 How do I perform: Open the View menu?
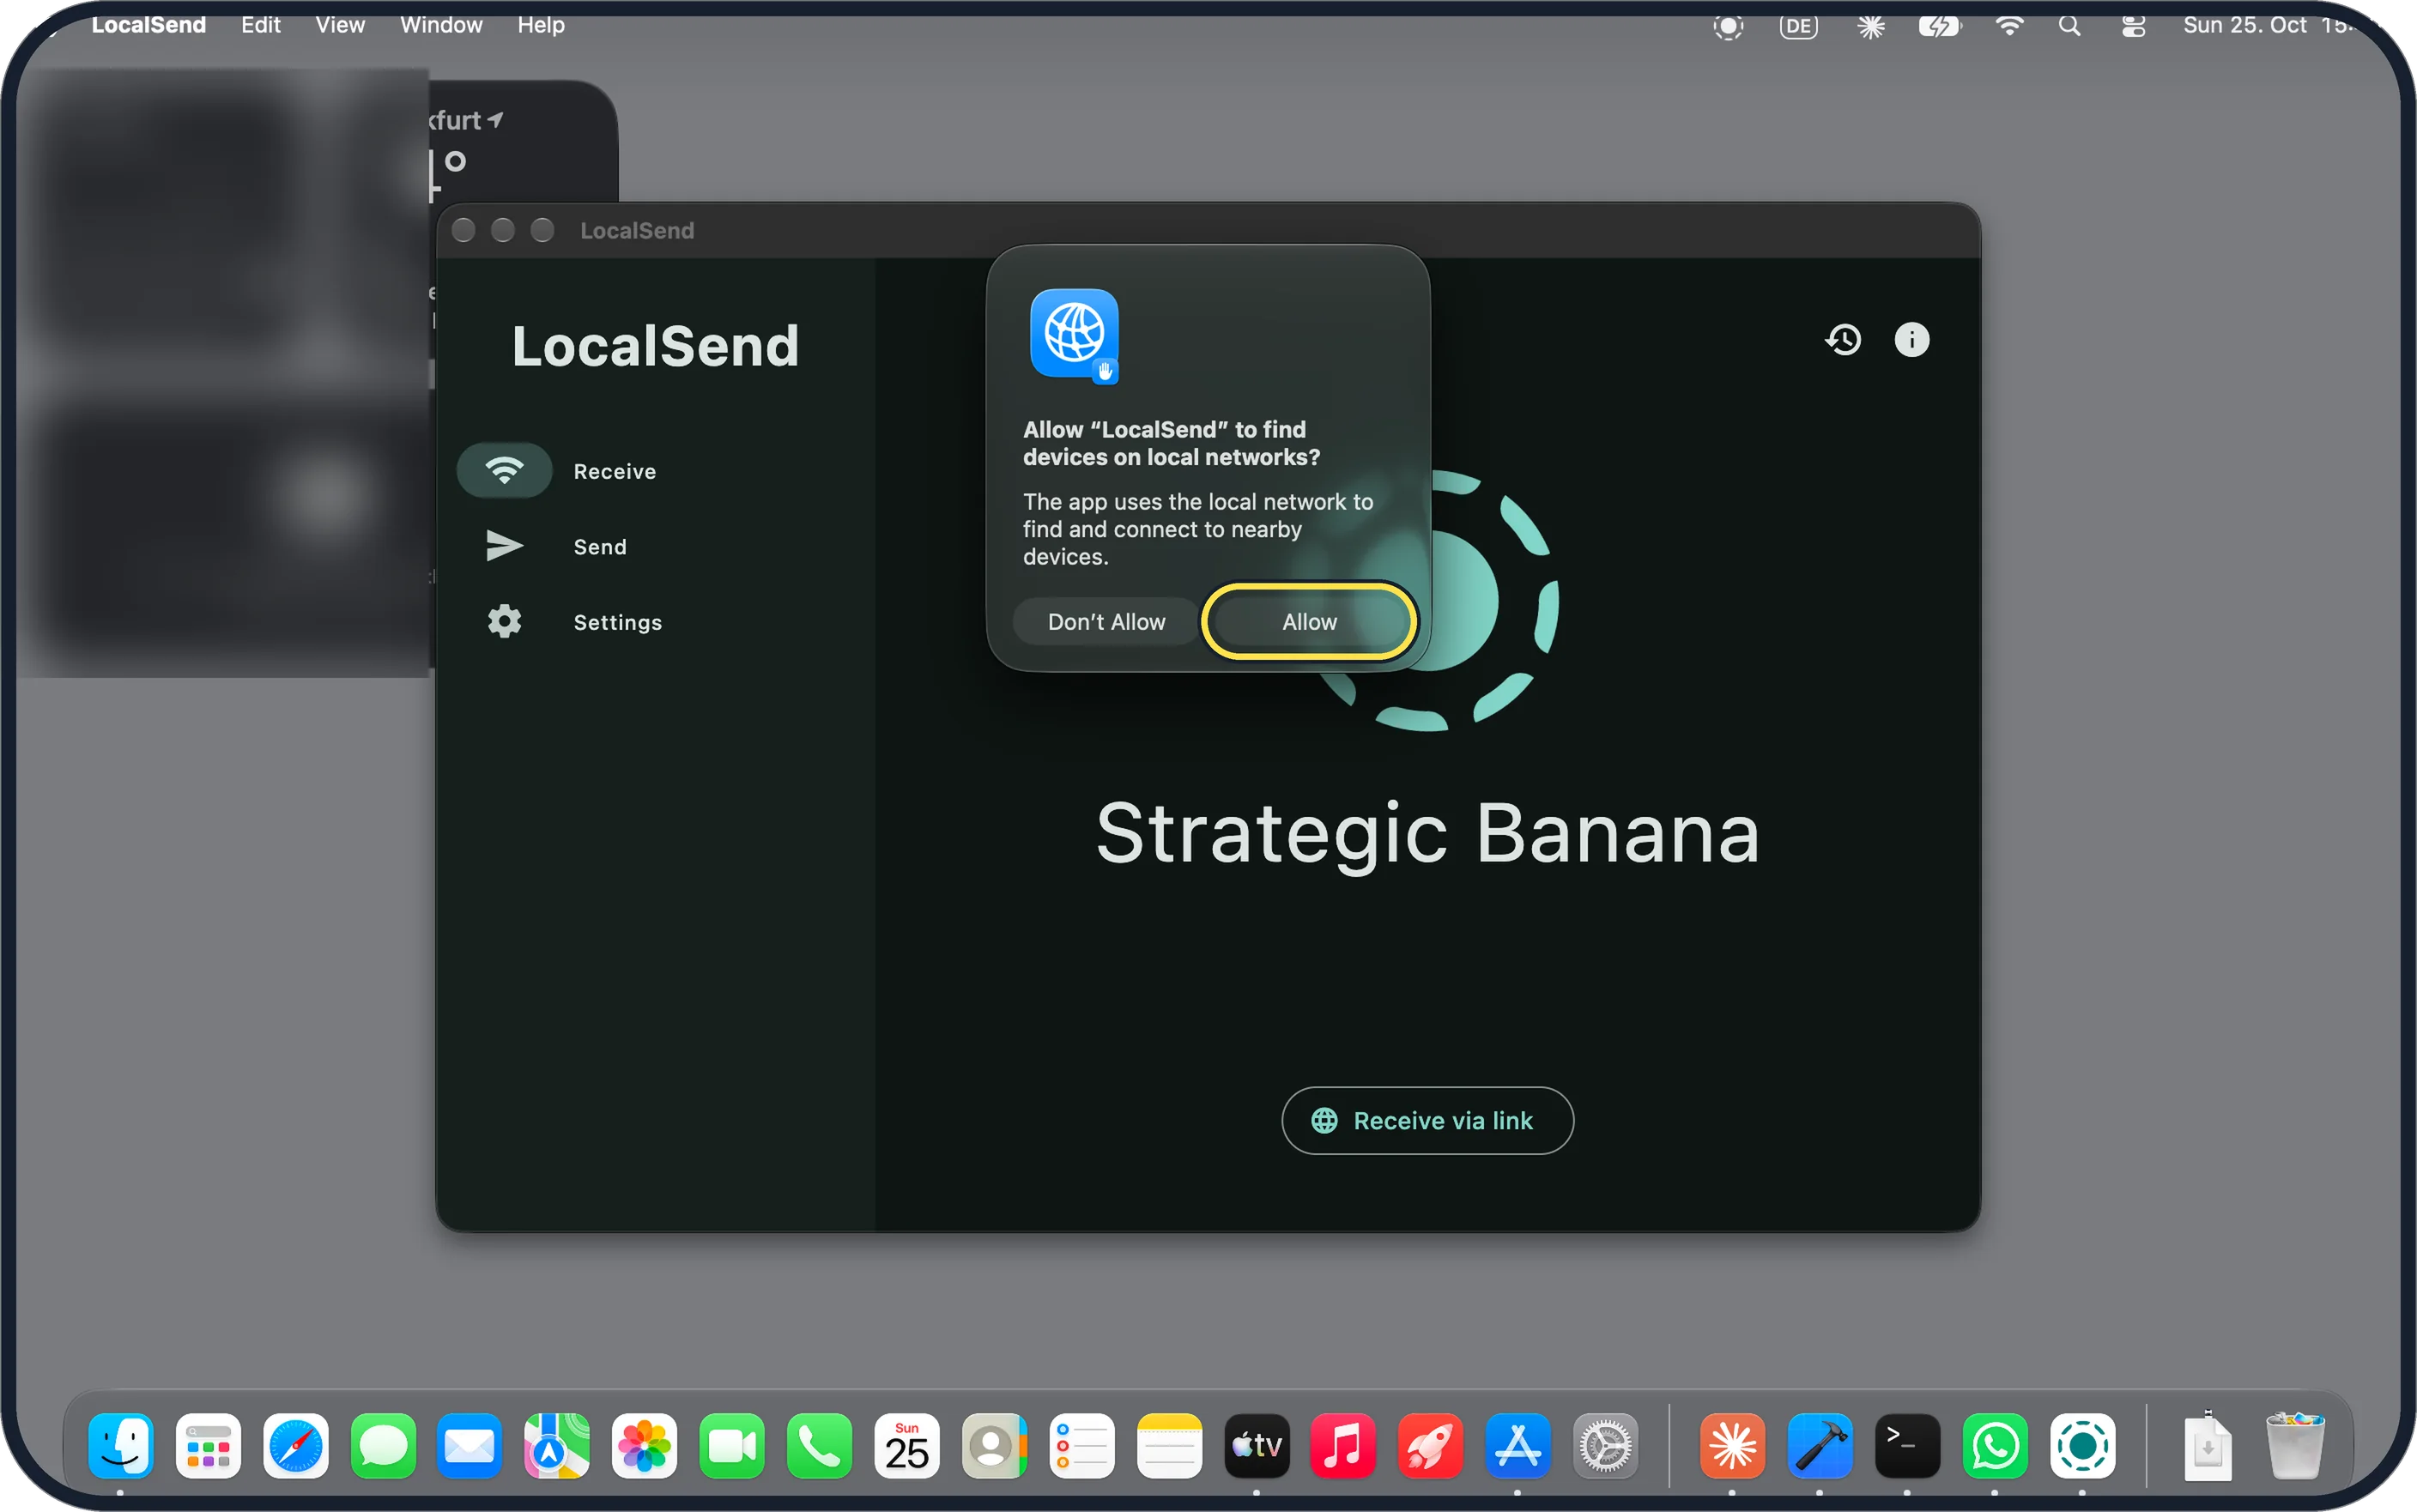pyautogui.click(x=340, y=25)
